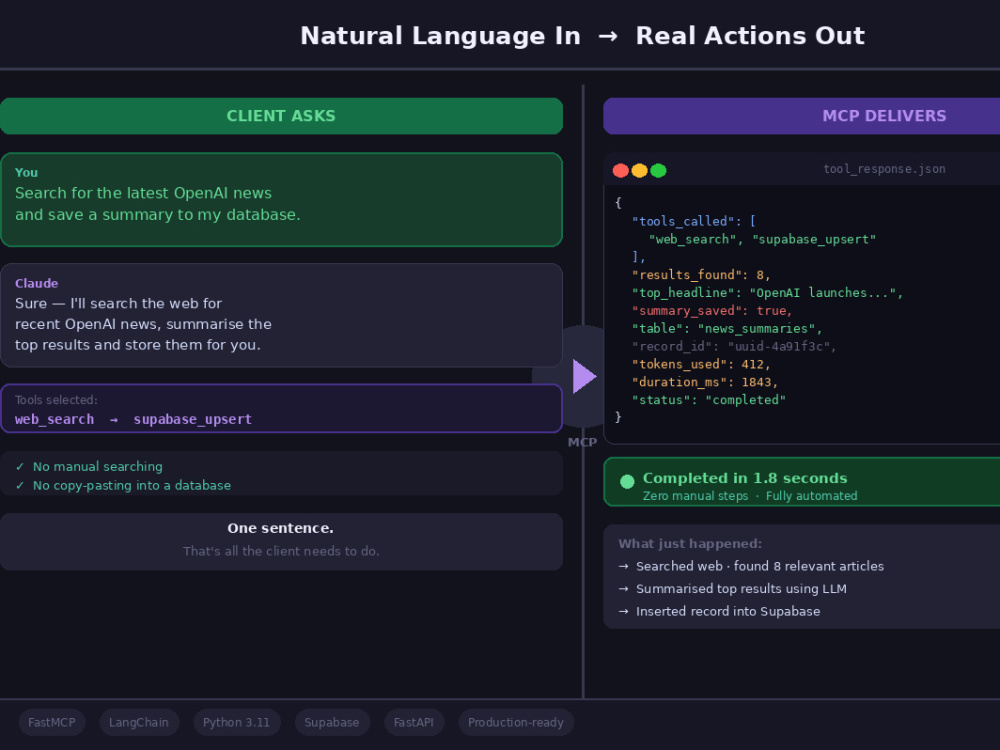1000x750 pixels.
Task: Click the "summary_saved": true JSON line
Action: pyautogui.click(x=712, y=311)
